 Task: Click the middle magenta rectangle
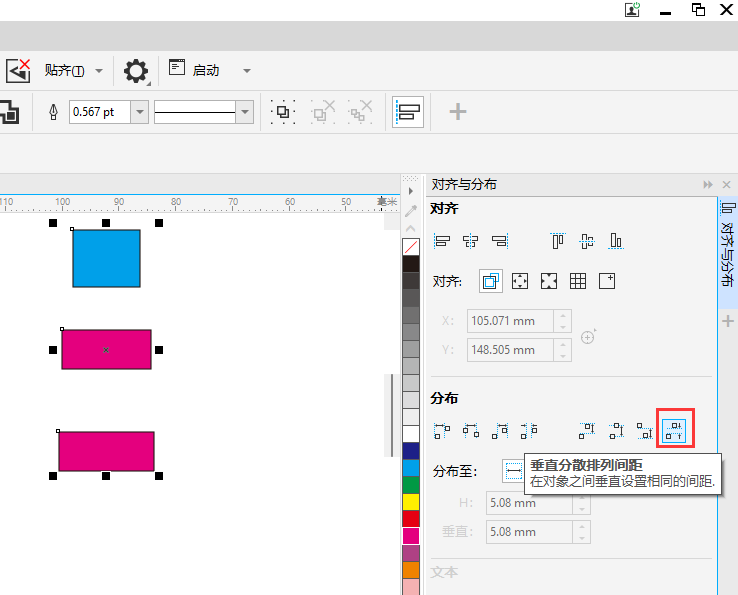tap(106, 349)
